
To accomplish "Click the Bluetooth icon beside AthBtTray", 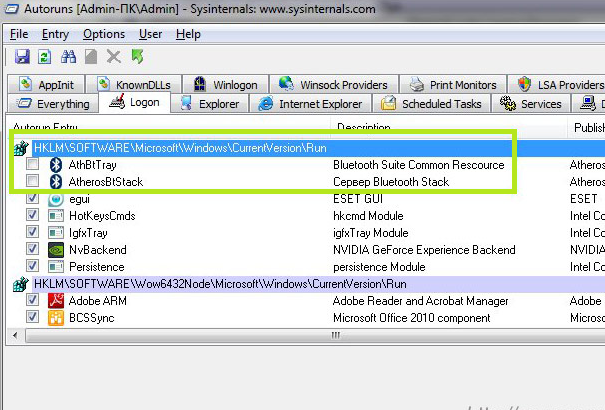I will [x=56, y=165].
